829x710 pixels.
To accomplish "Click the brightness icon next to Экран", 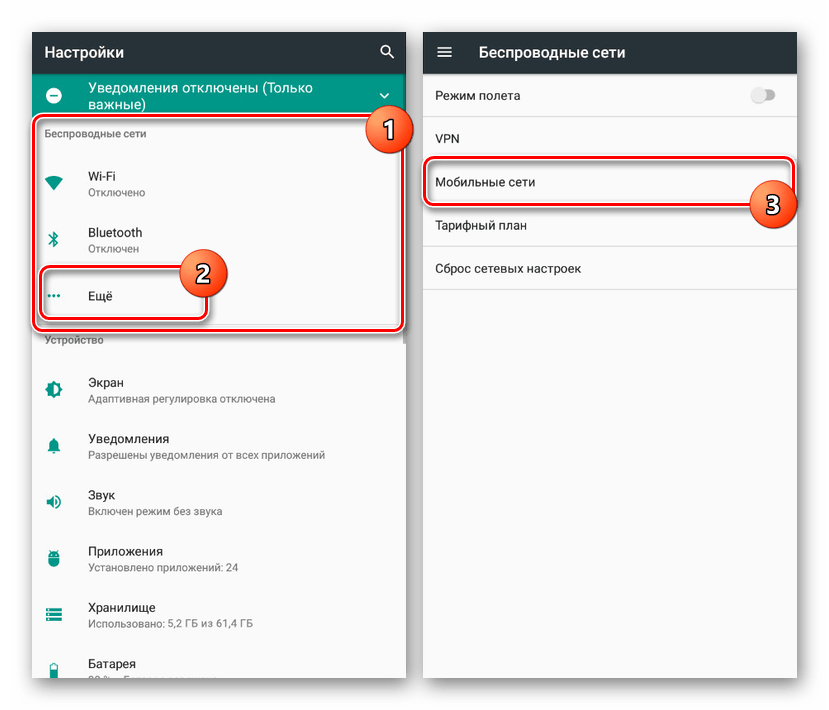I will click(x=54, y=390).
